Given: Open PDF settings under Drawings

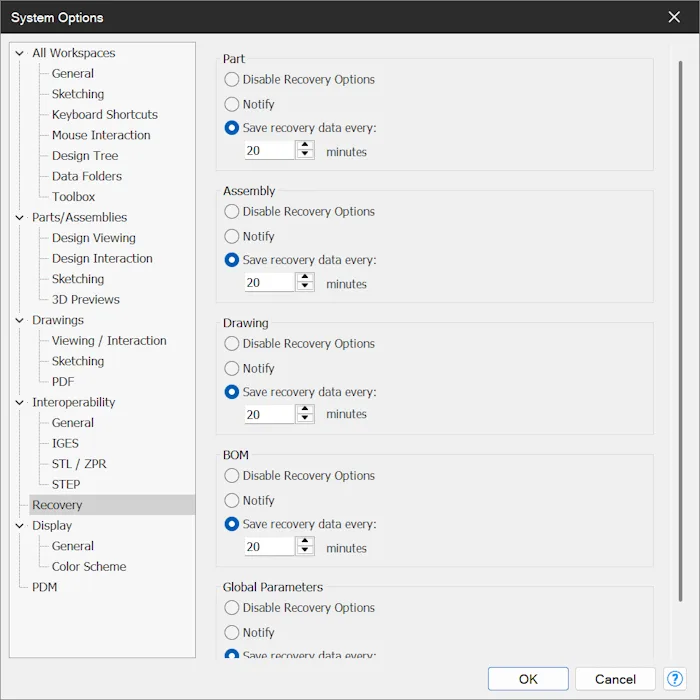Looking at the screenshot, I should (x=63, y=381).
